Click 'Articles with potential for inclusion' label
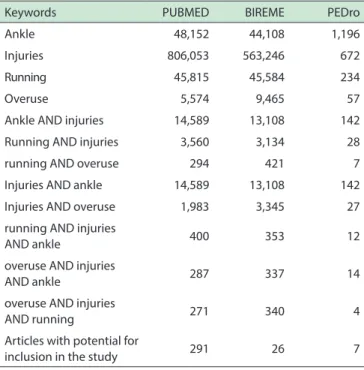 click(72, 349)
